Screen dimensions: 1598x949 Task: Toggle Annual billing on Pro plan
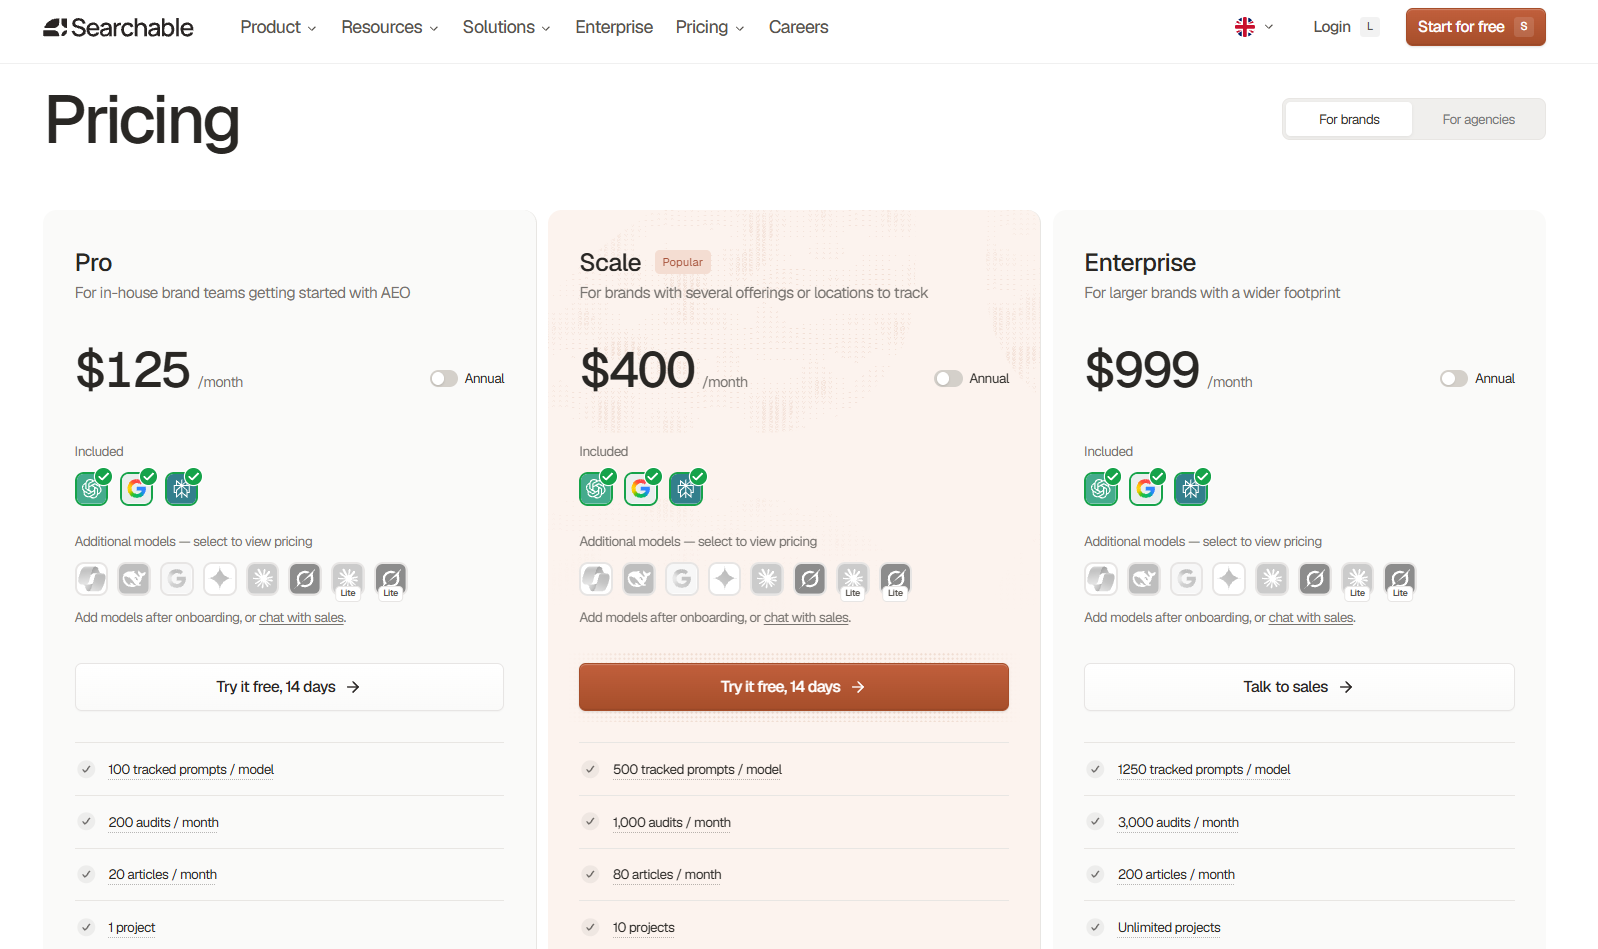pyautogui.click(x=444, y=379)
